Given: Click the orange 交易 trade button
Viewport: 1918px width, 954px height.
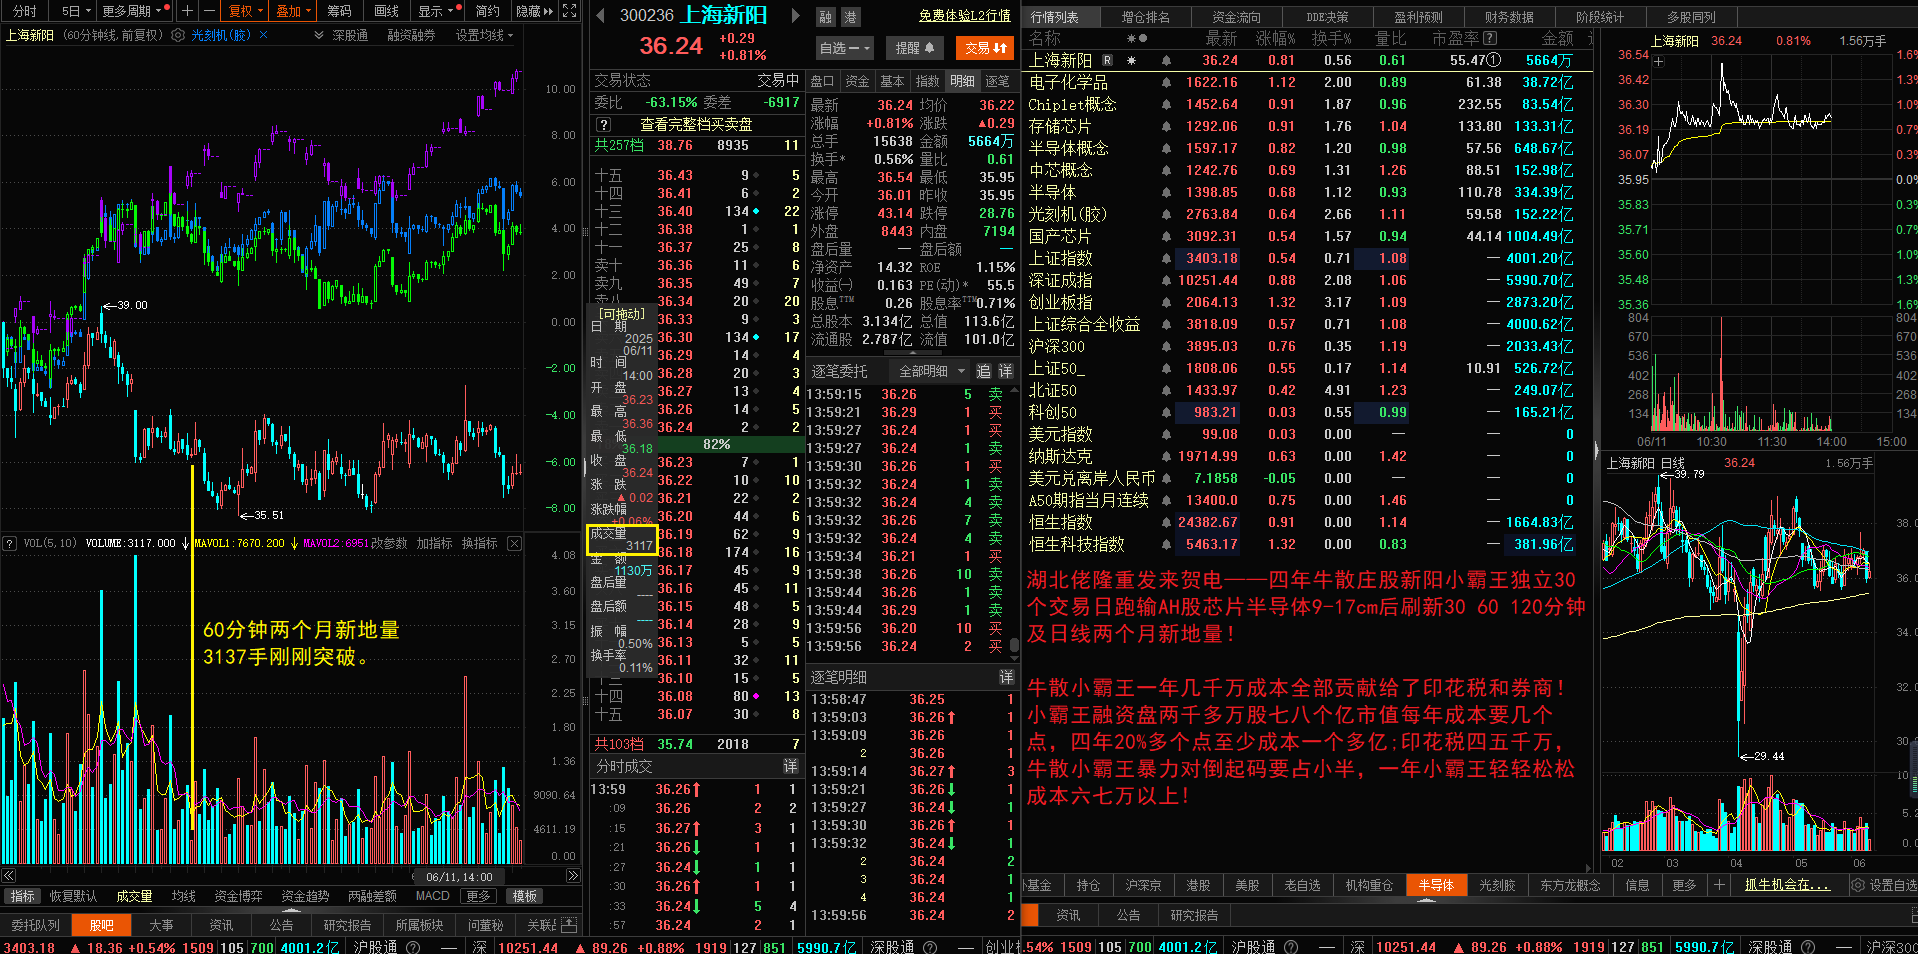Looking at the screenshot, I should pyautogui.click(x=984, y=47).
